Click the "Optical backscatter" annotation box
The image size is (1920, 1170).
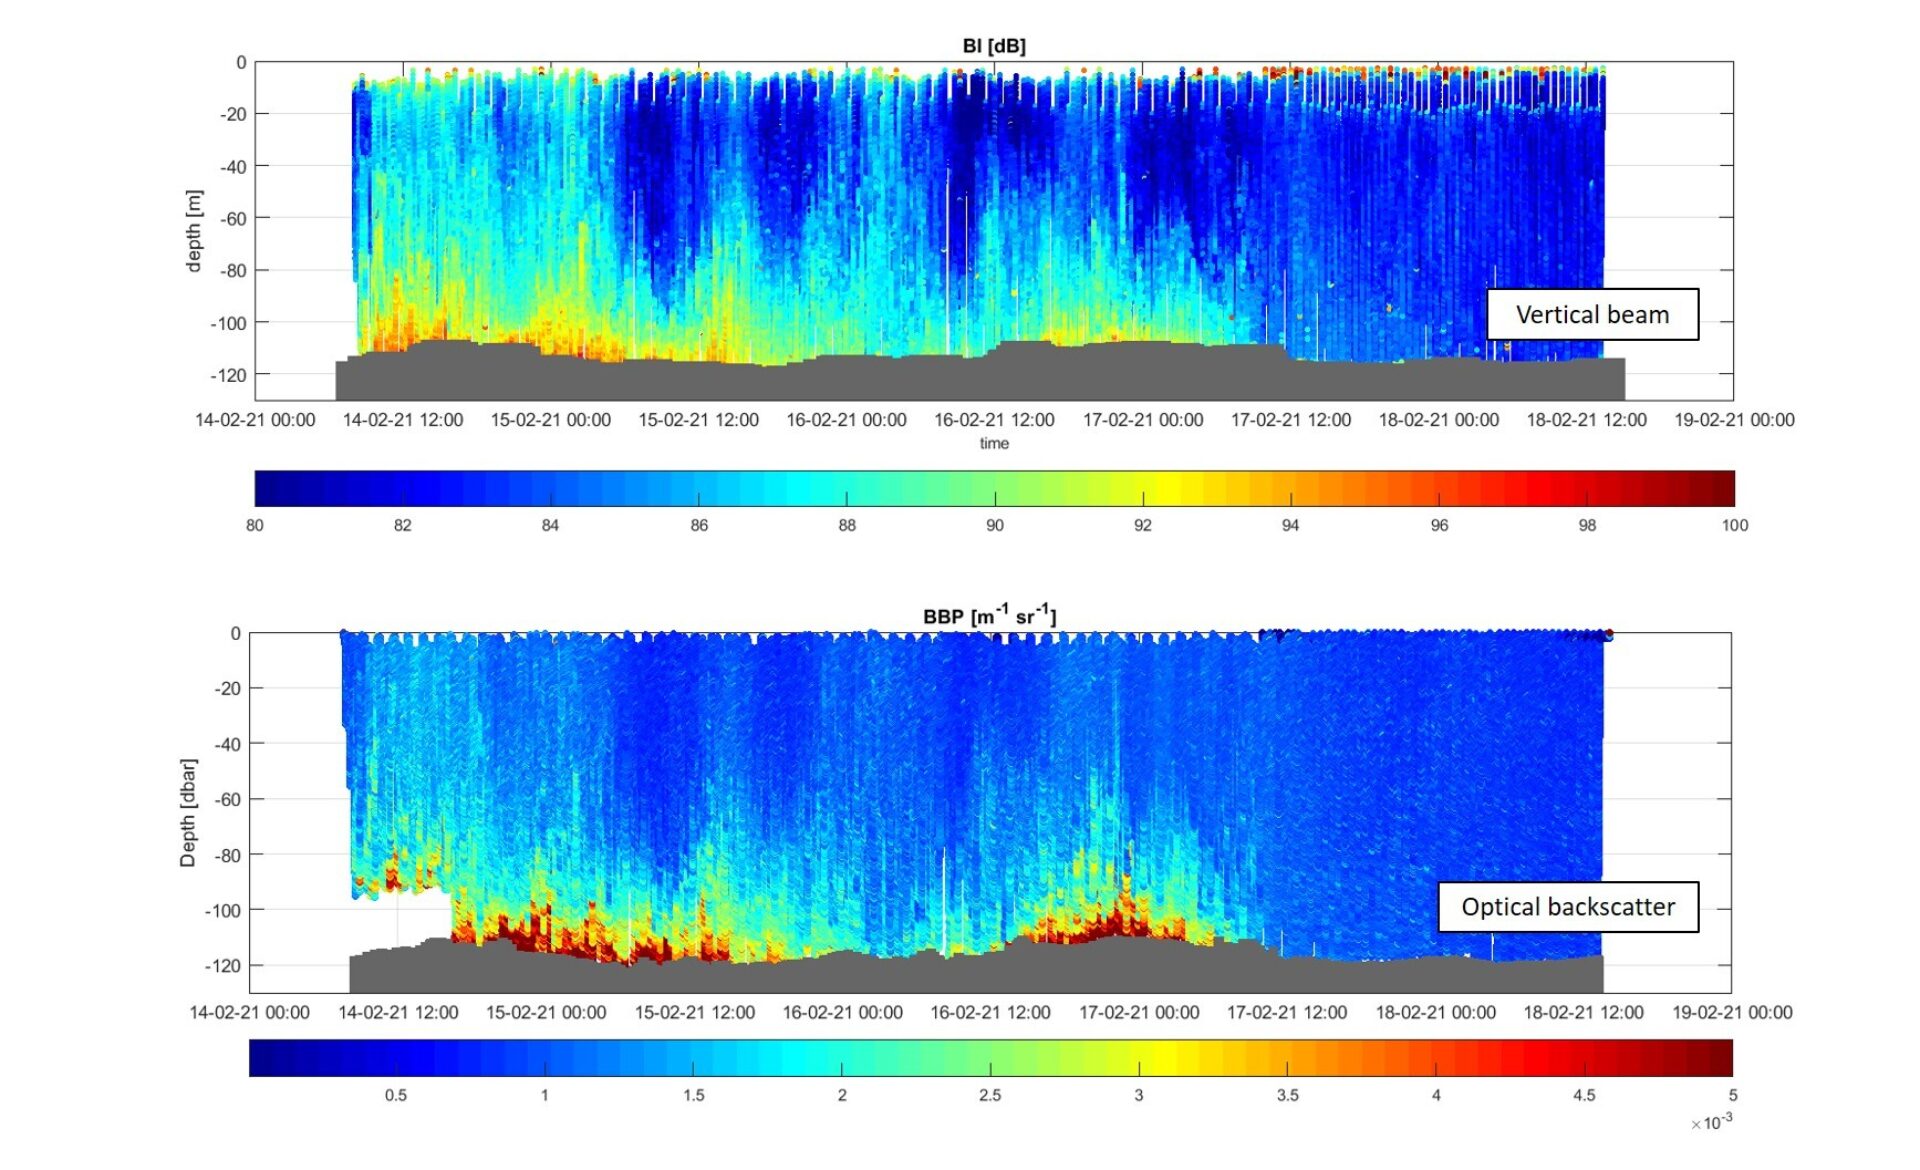(x=1568, y=907)
